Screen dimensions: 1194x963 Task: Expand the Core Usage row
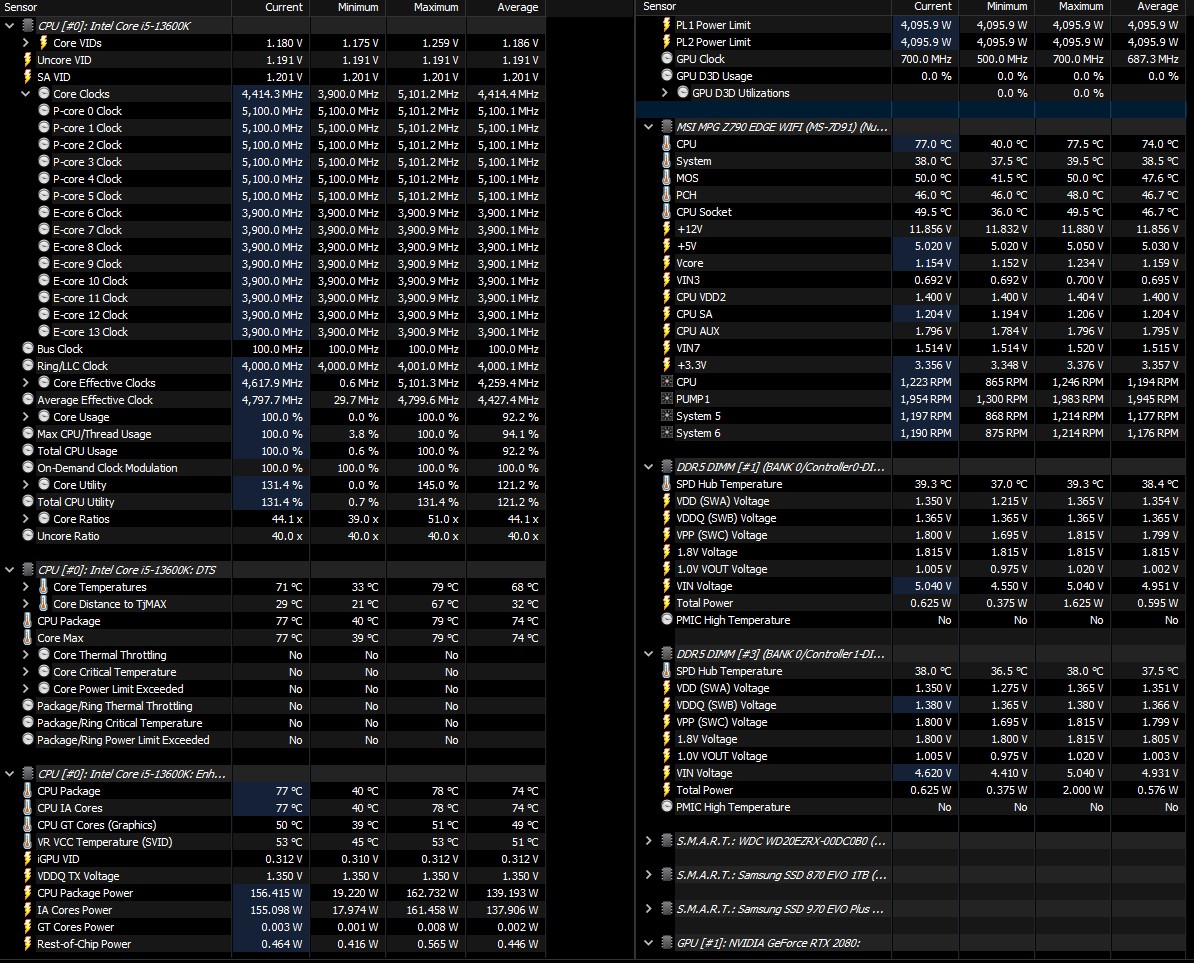(26, 416)
